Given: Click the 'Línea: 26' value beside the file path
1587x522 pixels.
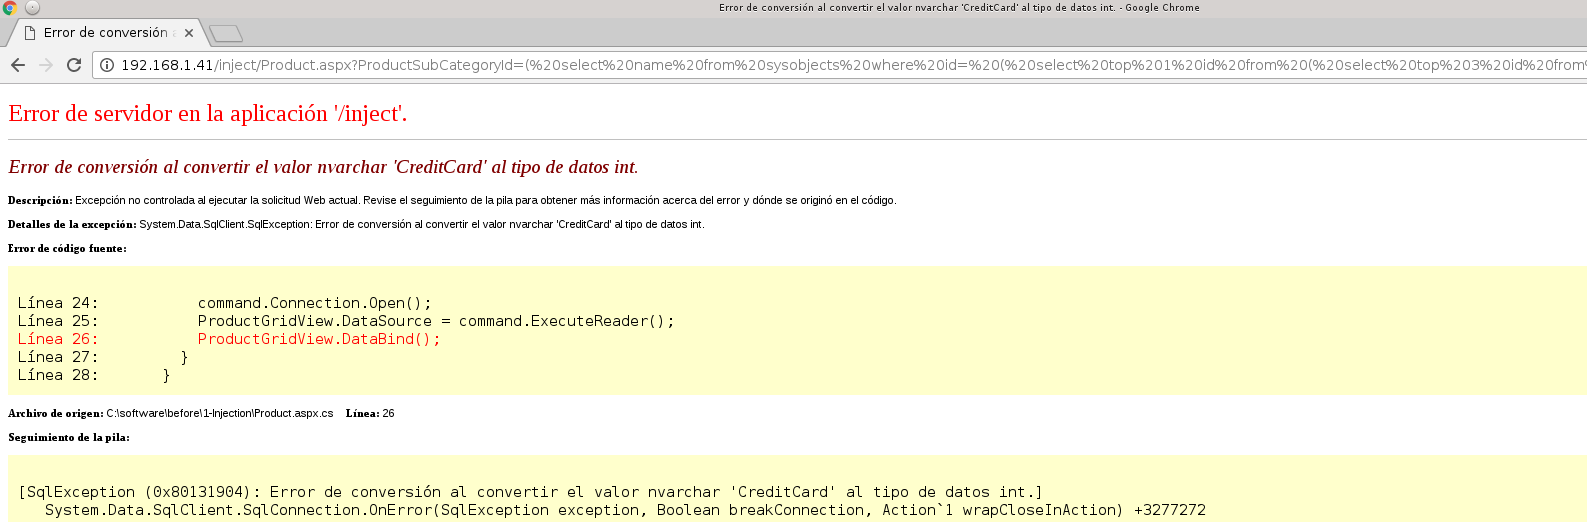Looking at the screenshot, I should point(370,413).
